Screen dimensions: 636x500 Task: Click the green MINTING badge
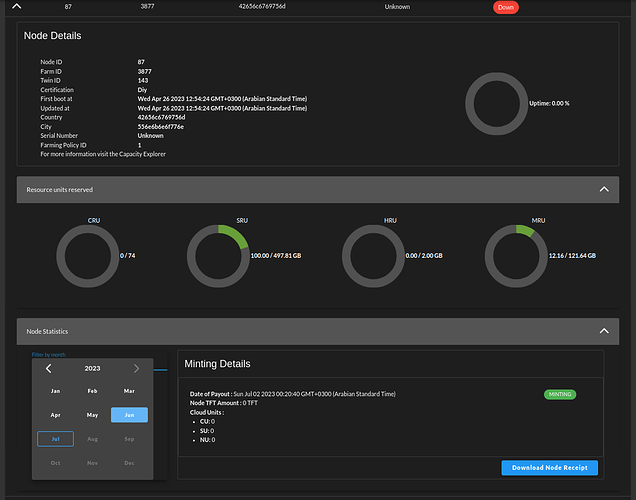click(560, 394)
